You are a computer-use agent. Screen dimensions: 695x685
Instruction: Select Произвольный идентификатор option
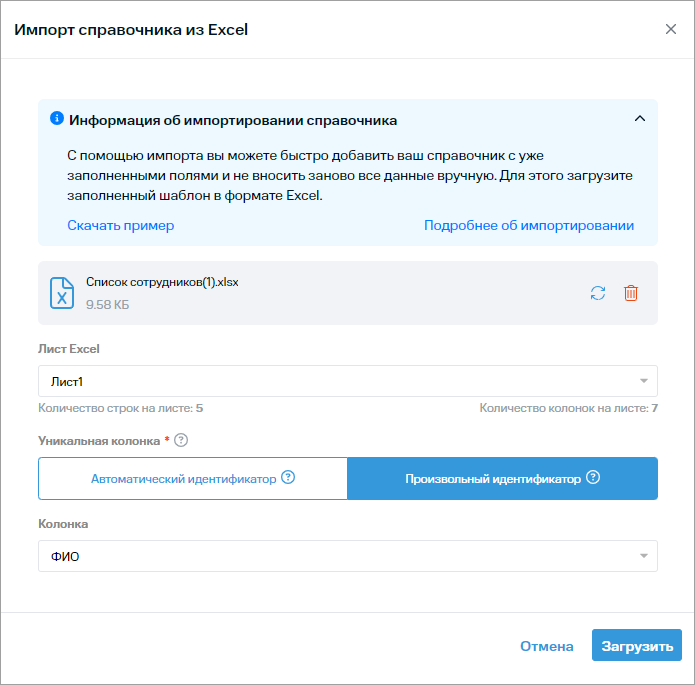(492, 479)
